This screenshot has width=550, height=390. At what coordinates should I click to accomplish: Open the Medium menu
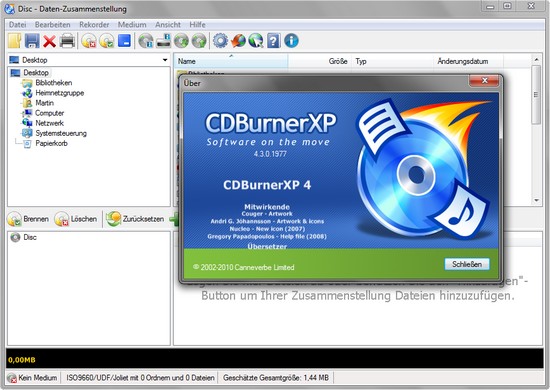132,25
